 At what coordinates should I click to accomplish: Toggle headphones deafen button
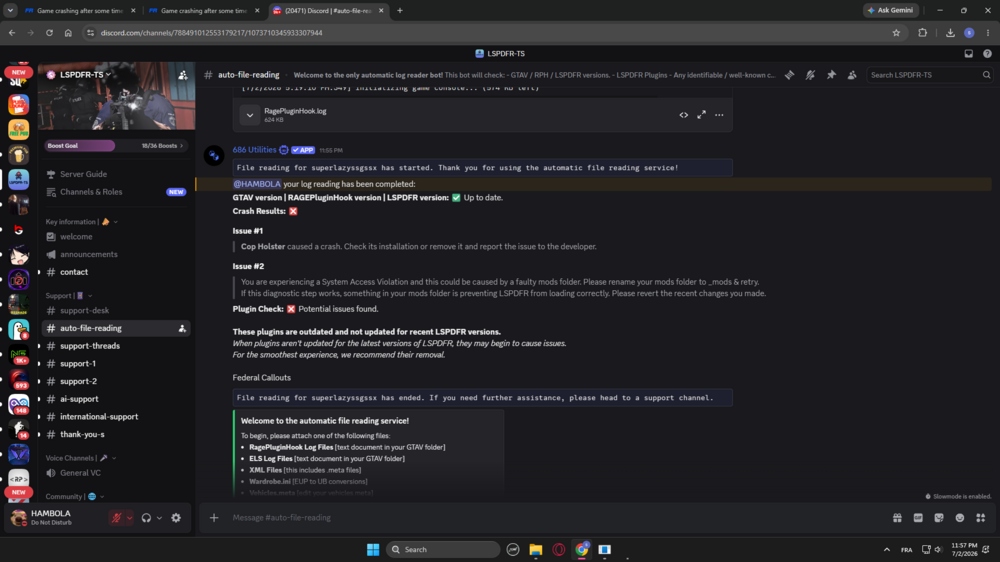pos(147,518)
